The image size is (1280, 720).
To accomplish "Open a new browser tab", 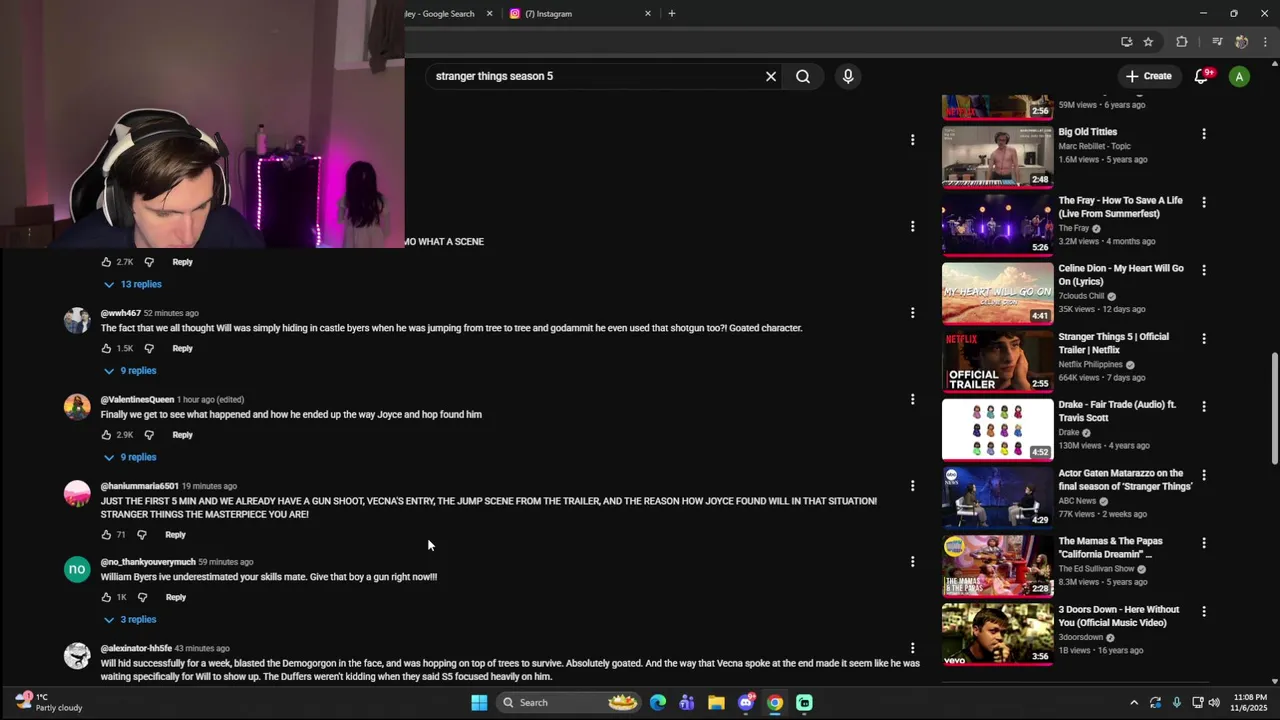I will (671, 14).
